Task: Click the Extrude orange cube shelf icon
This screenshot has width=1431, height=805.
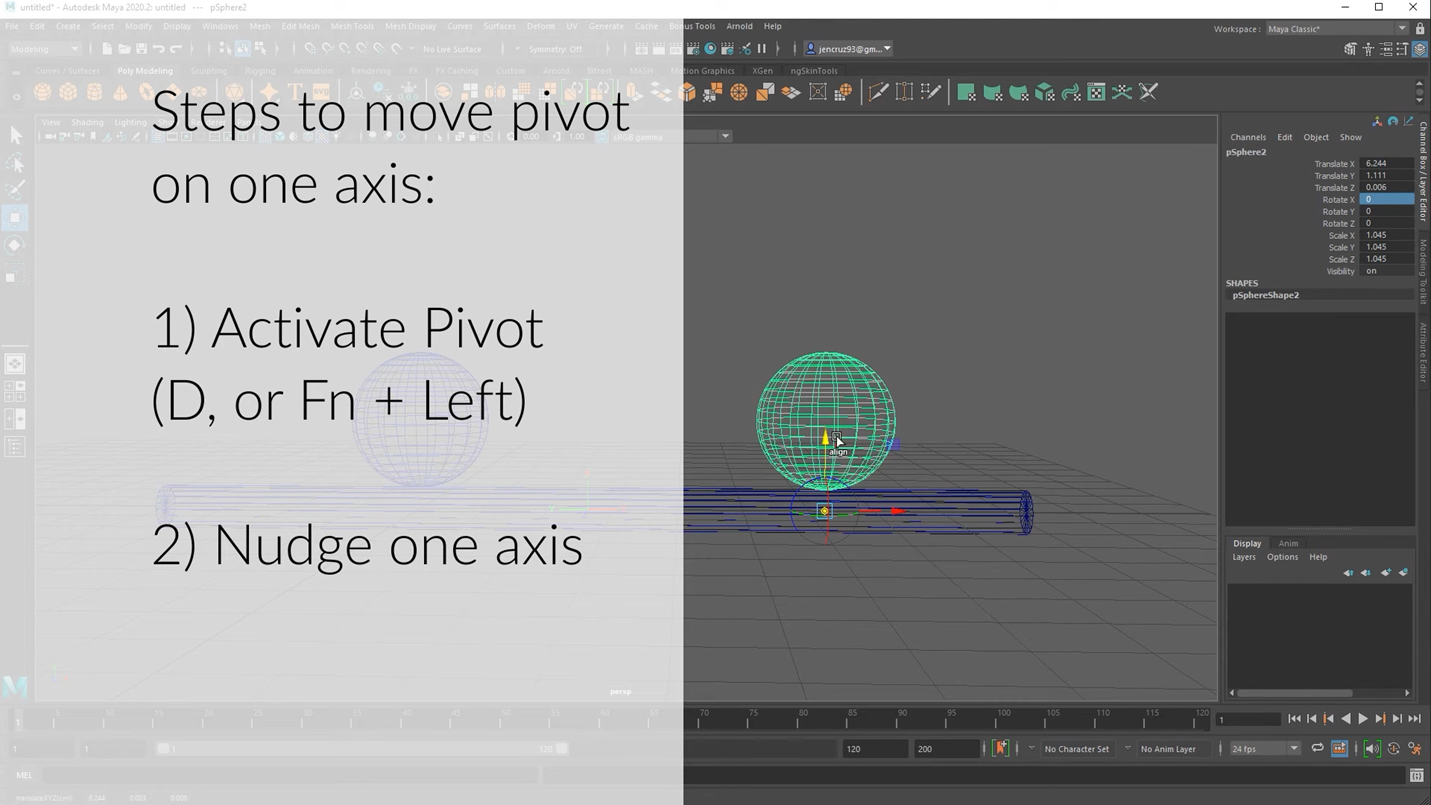Action: click(687, 92)
